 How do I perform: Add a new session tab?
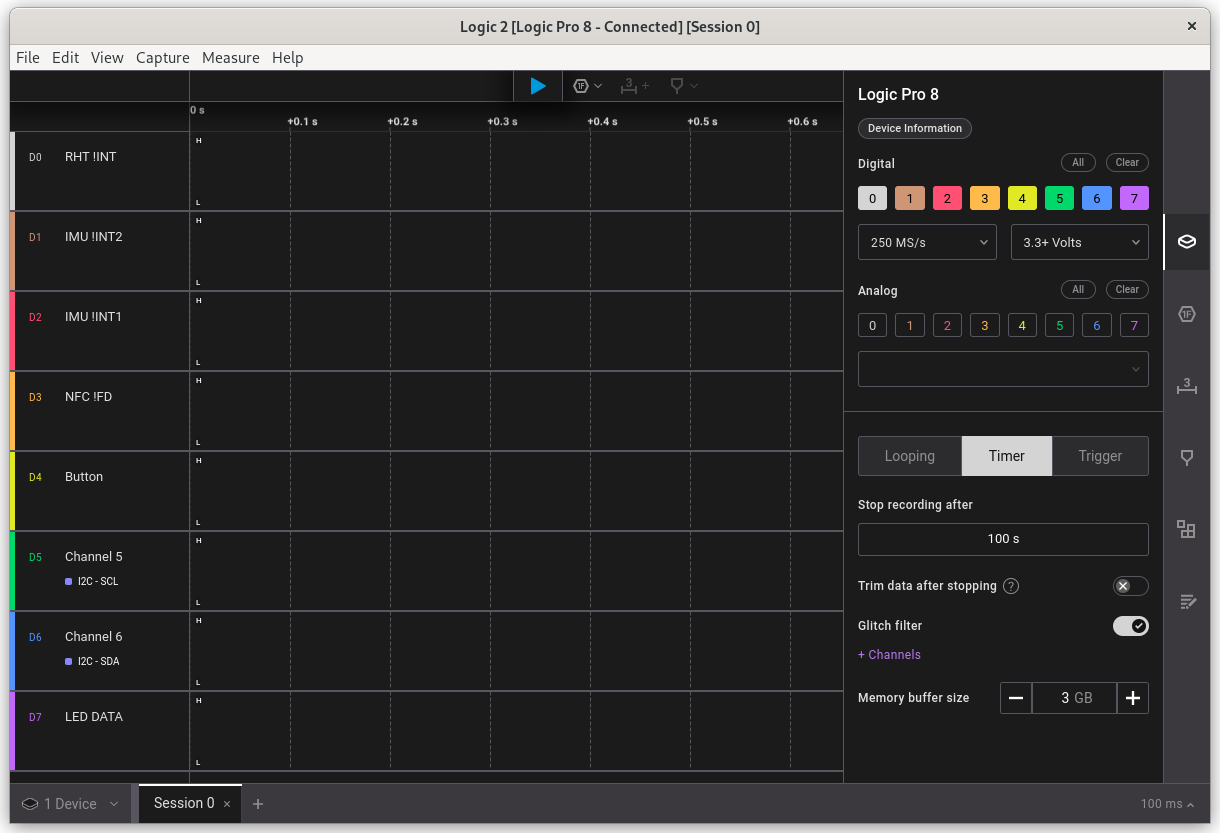[x=258, y=804]
